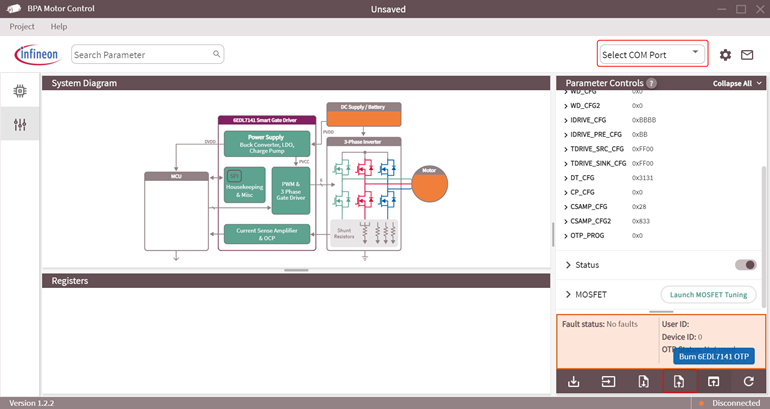Click the mail envelope icon
Image resolution: width=770 pixels, height=409 pixels.
point(747,55)
